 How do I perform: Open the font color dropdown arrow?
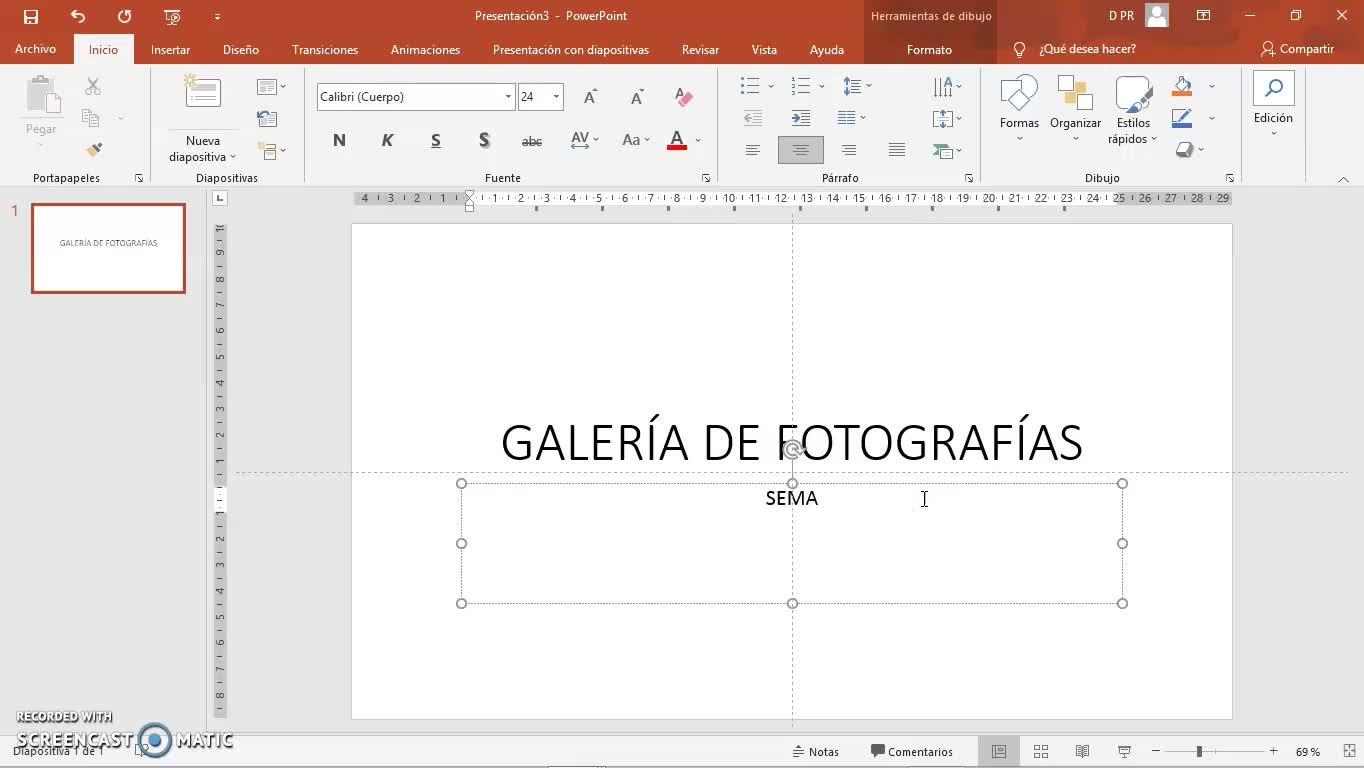pyautogui.click(x=698, y=141)
